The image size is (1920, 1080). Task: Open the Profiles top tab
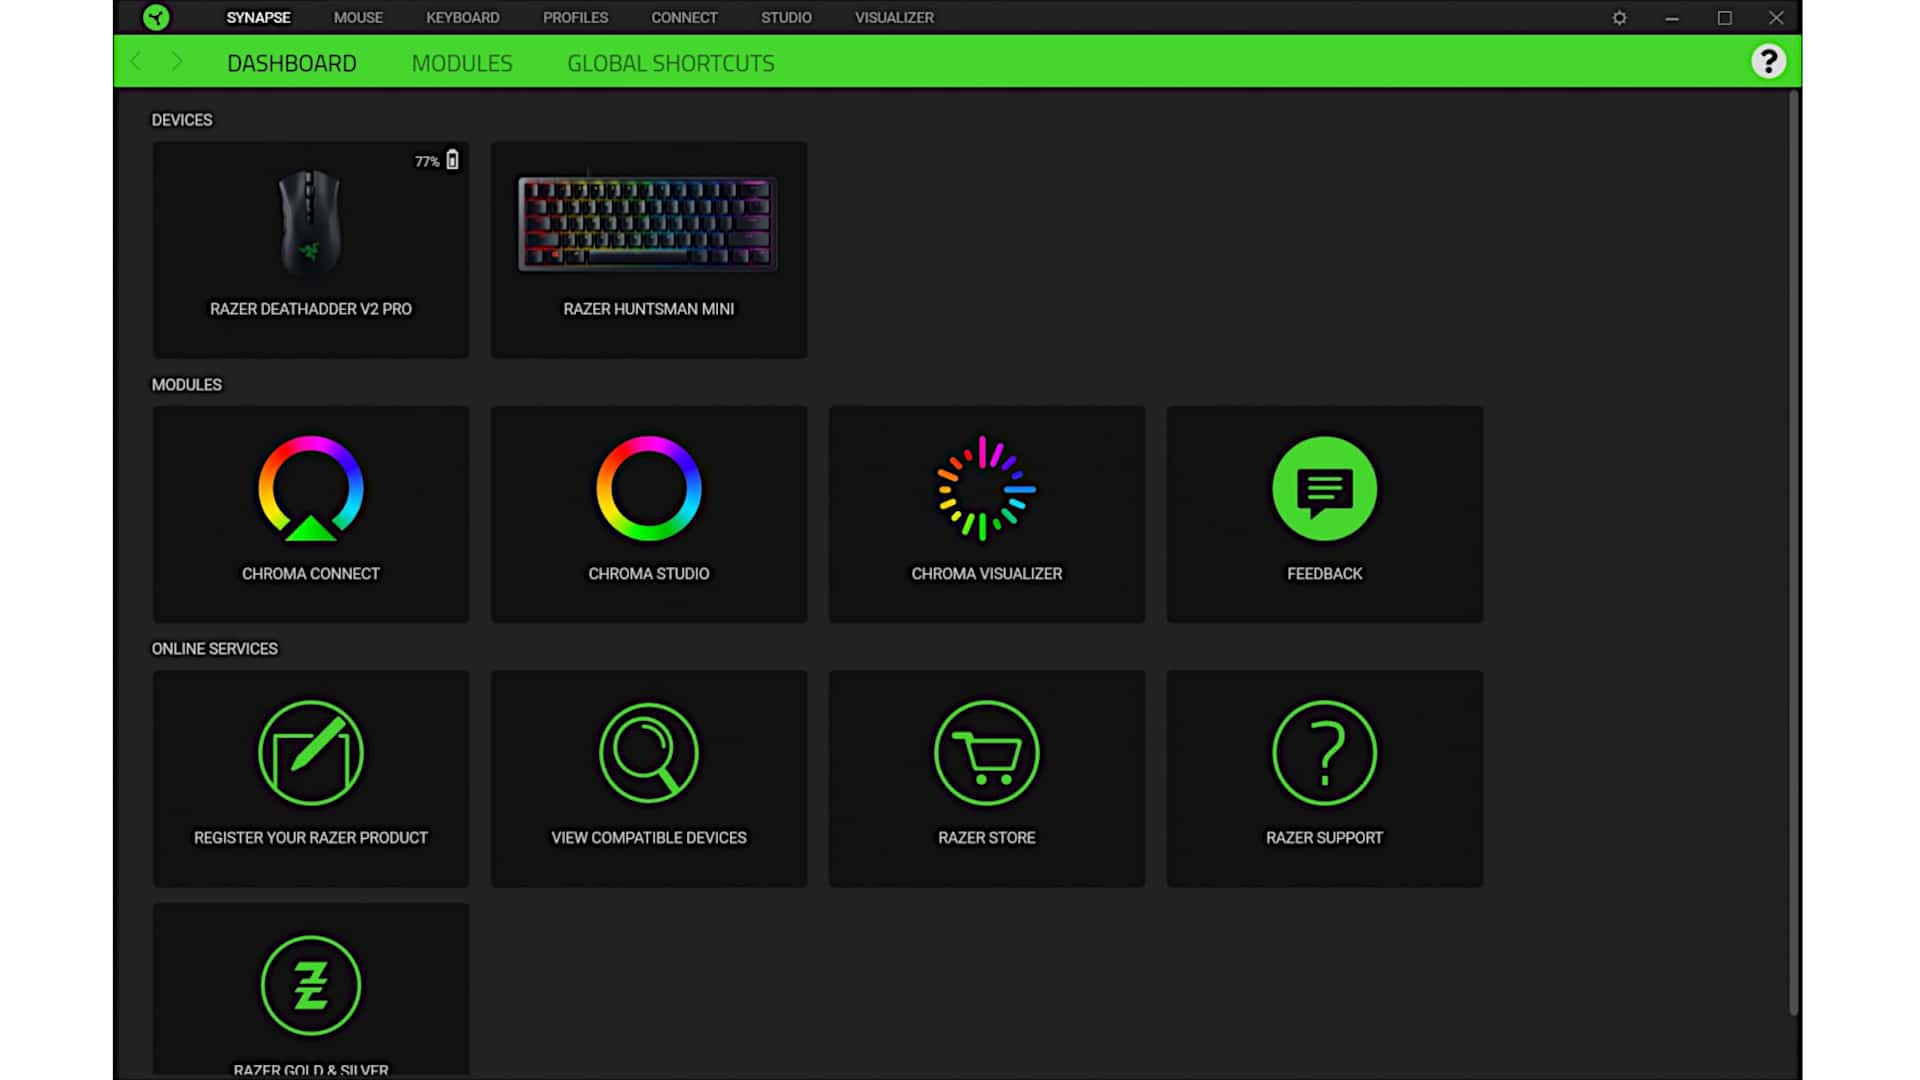575,18
